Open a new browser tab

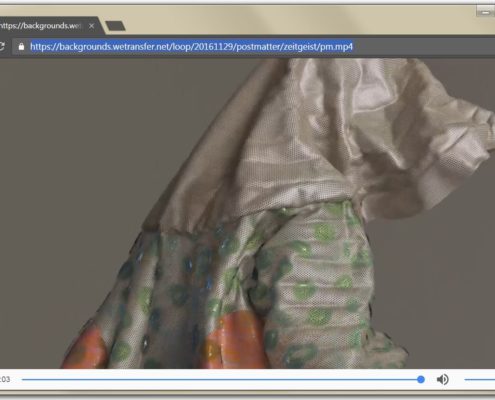point(115,26)
